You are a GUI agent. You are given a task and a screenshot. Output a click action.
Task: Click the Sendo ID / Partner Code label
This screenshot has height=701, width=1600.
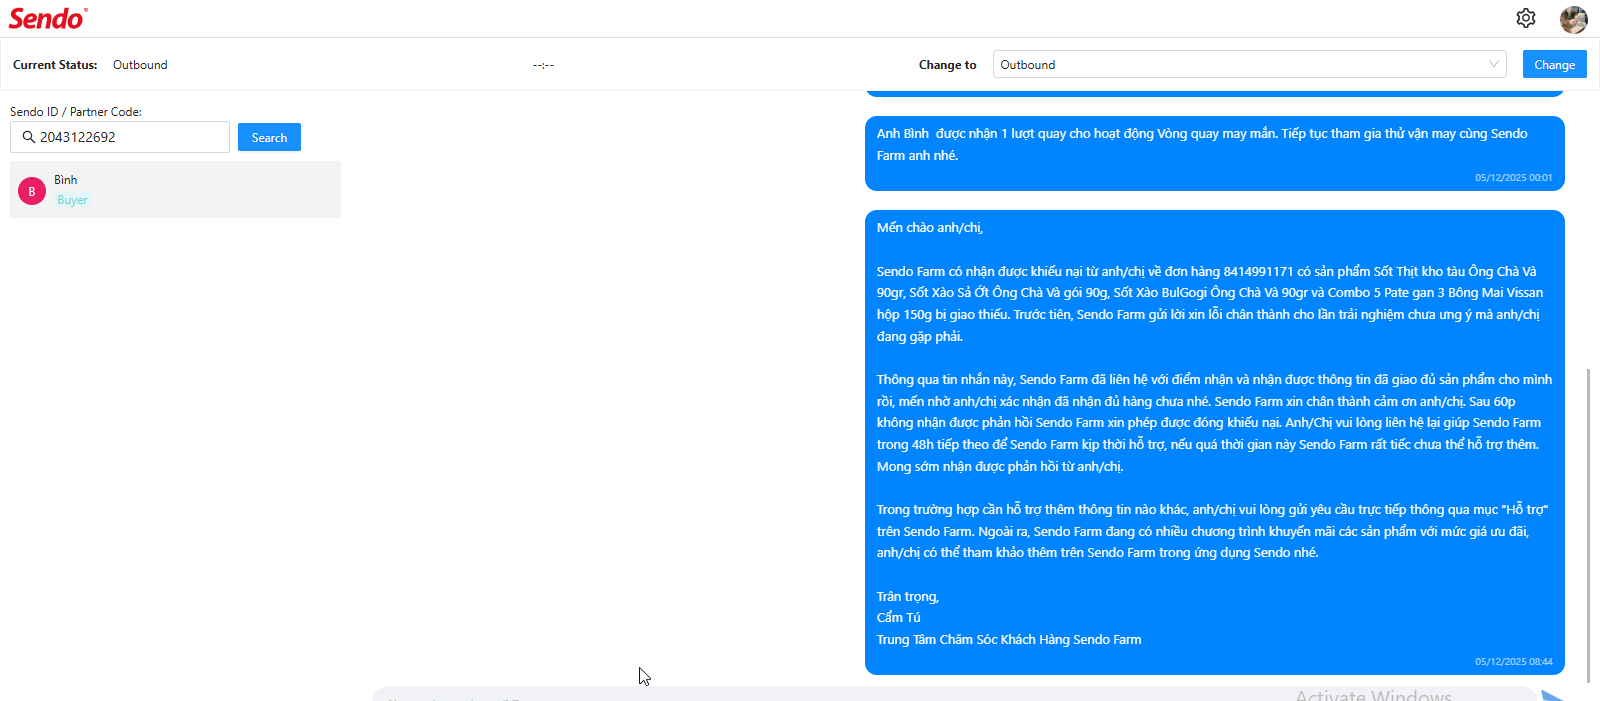(x=76, y=112)
